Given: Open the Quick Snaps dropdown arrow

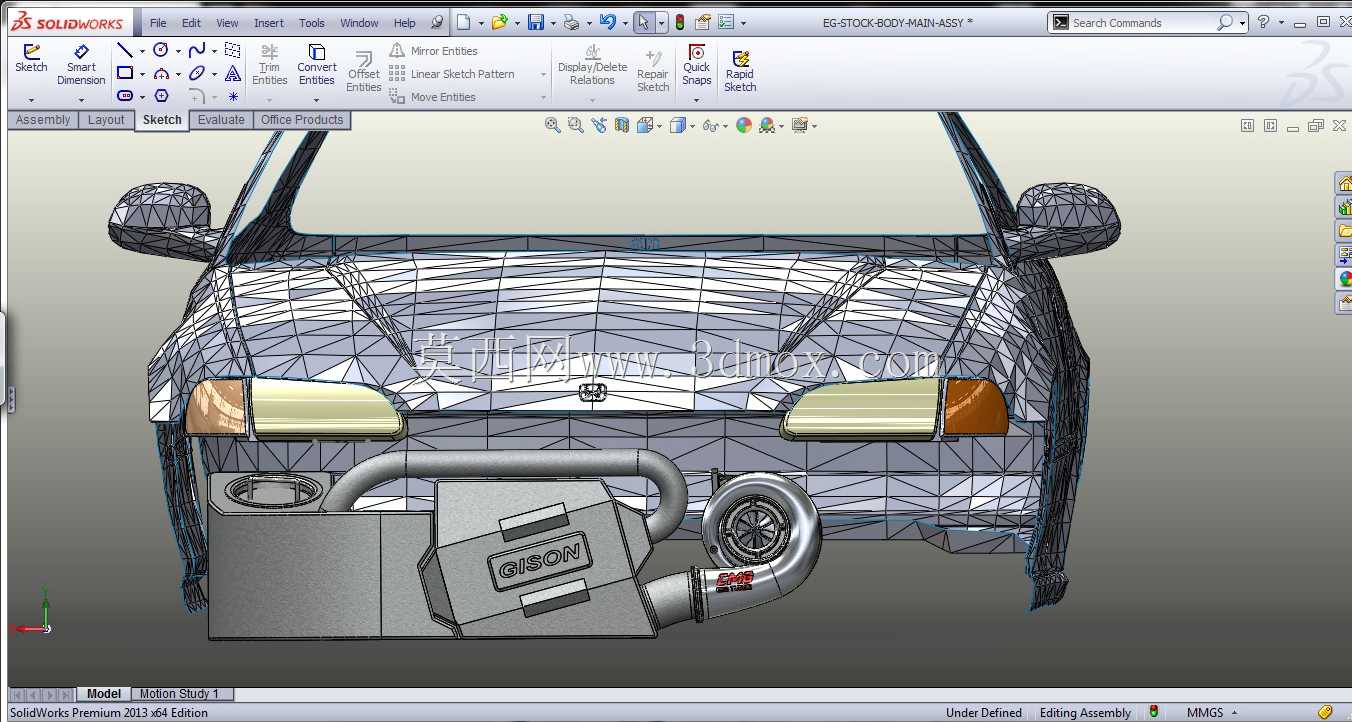Looking at the screenshot, I should [x=697, y=100].
